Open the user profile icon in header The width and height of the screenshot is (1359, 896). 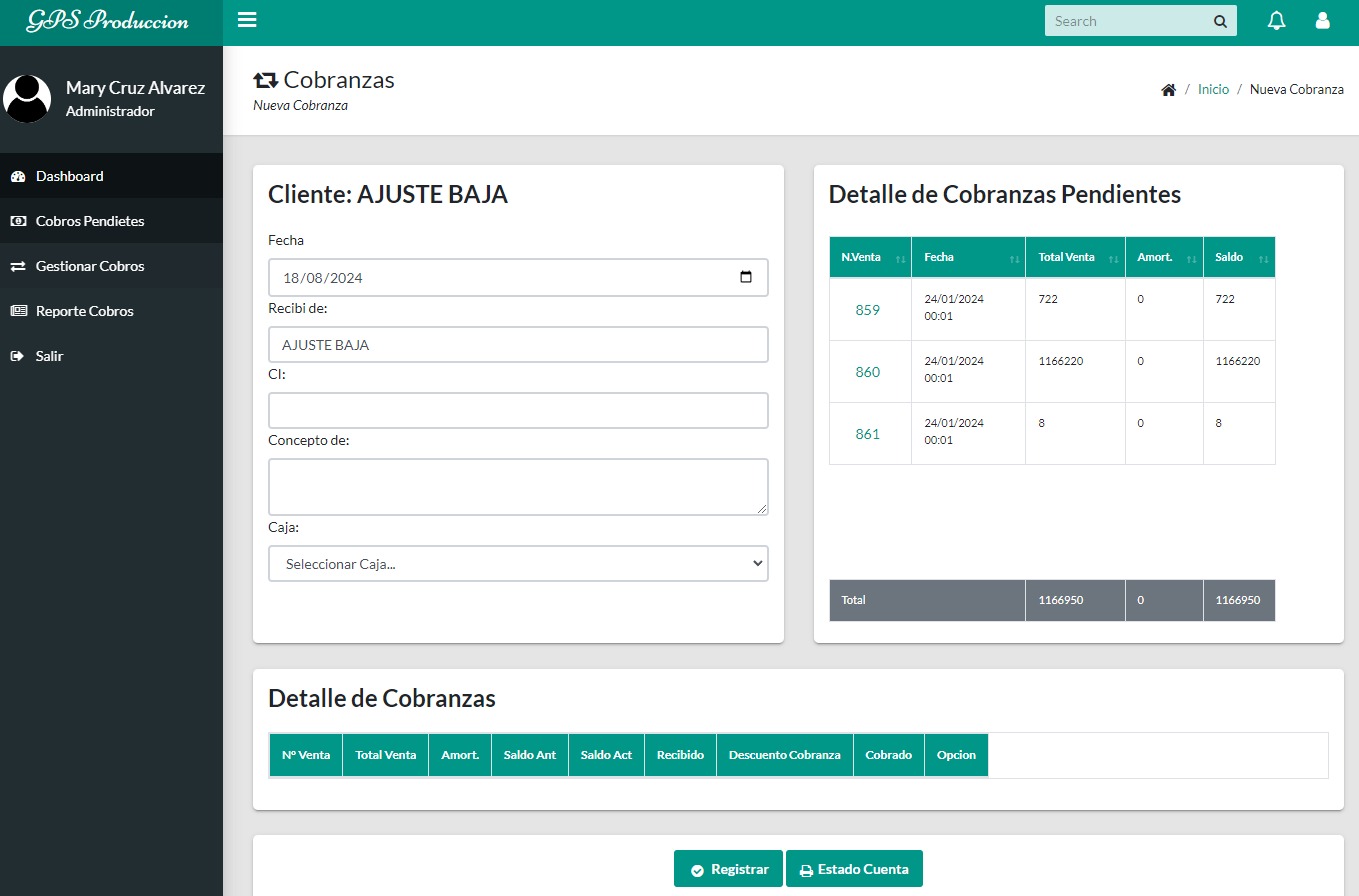point(1322,21)
